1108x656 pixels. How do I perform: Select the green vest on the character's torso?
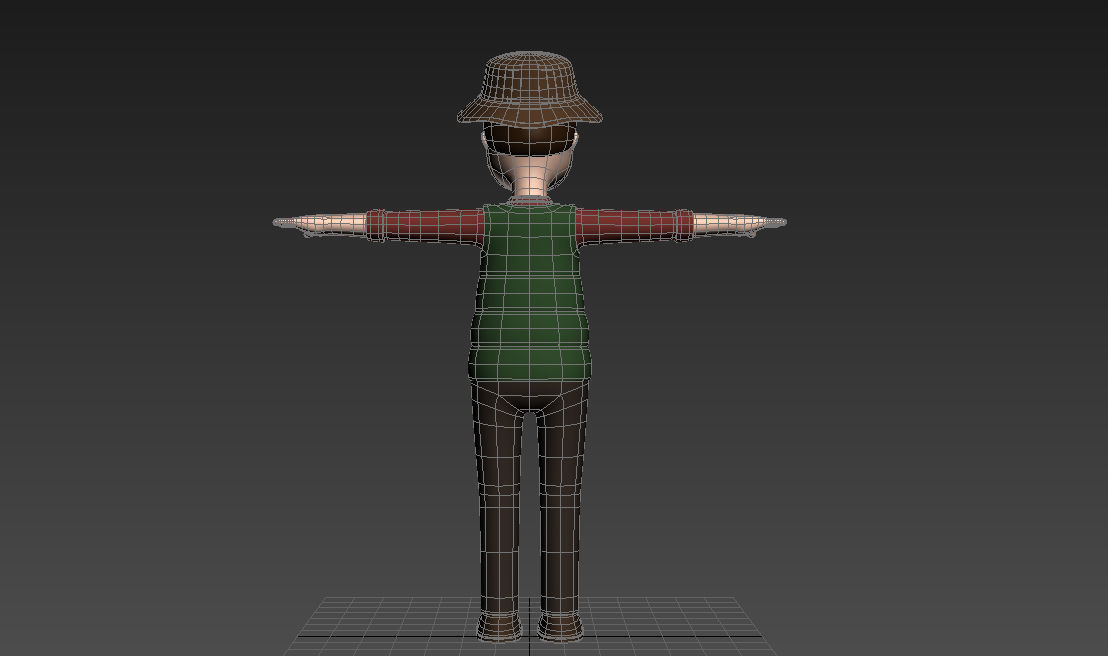pyautogui.click(x=529, y=291)
